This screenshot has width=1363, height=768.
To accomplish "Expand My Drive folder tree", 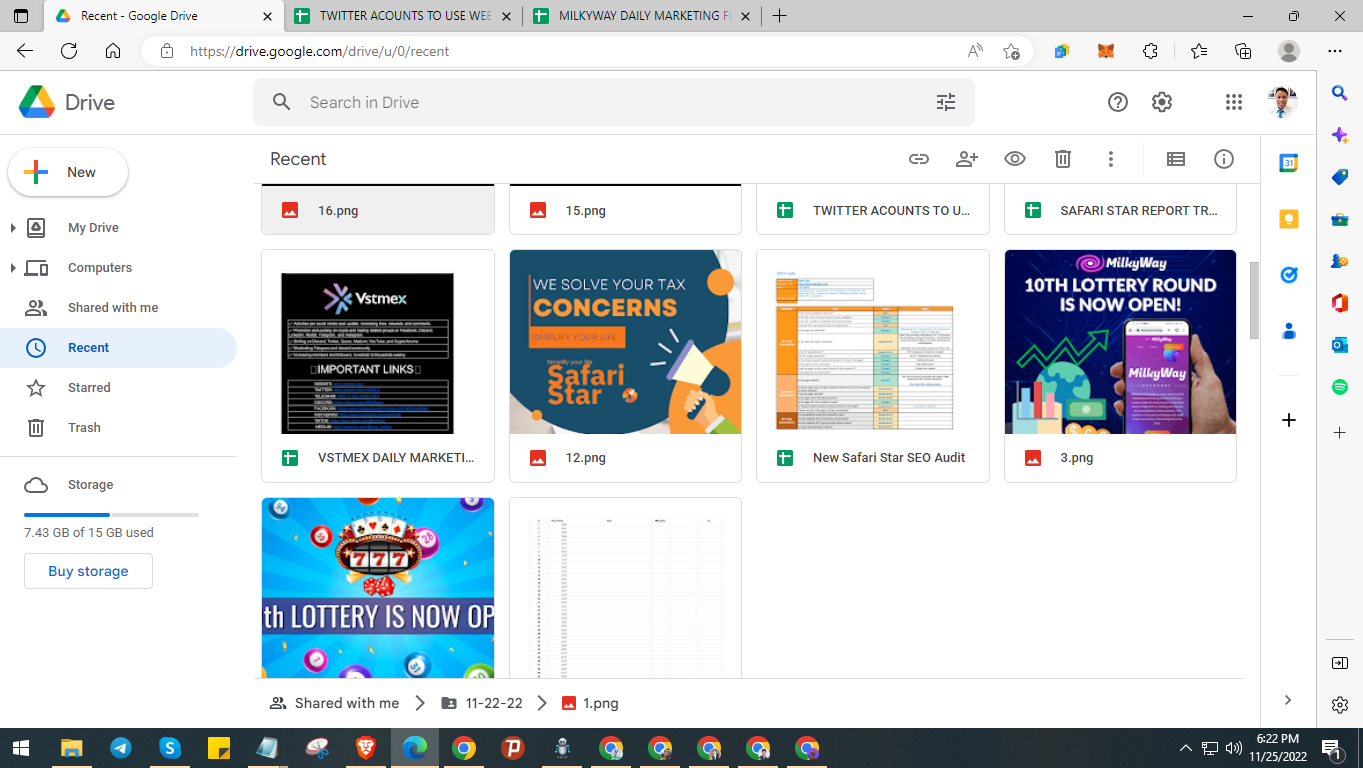I will coord(13,228).
